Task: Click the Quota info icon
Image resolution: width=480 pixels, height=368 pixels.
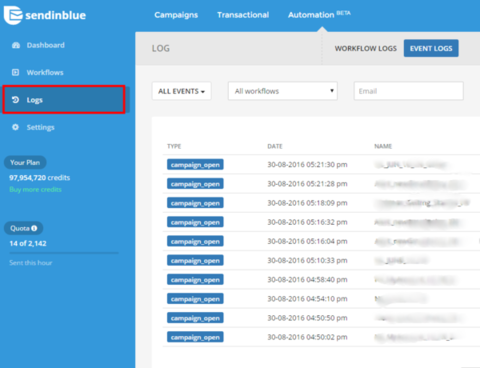Action: pyautogui.click(x=34, y=228)
